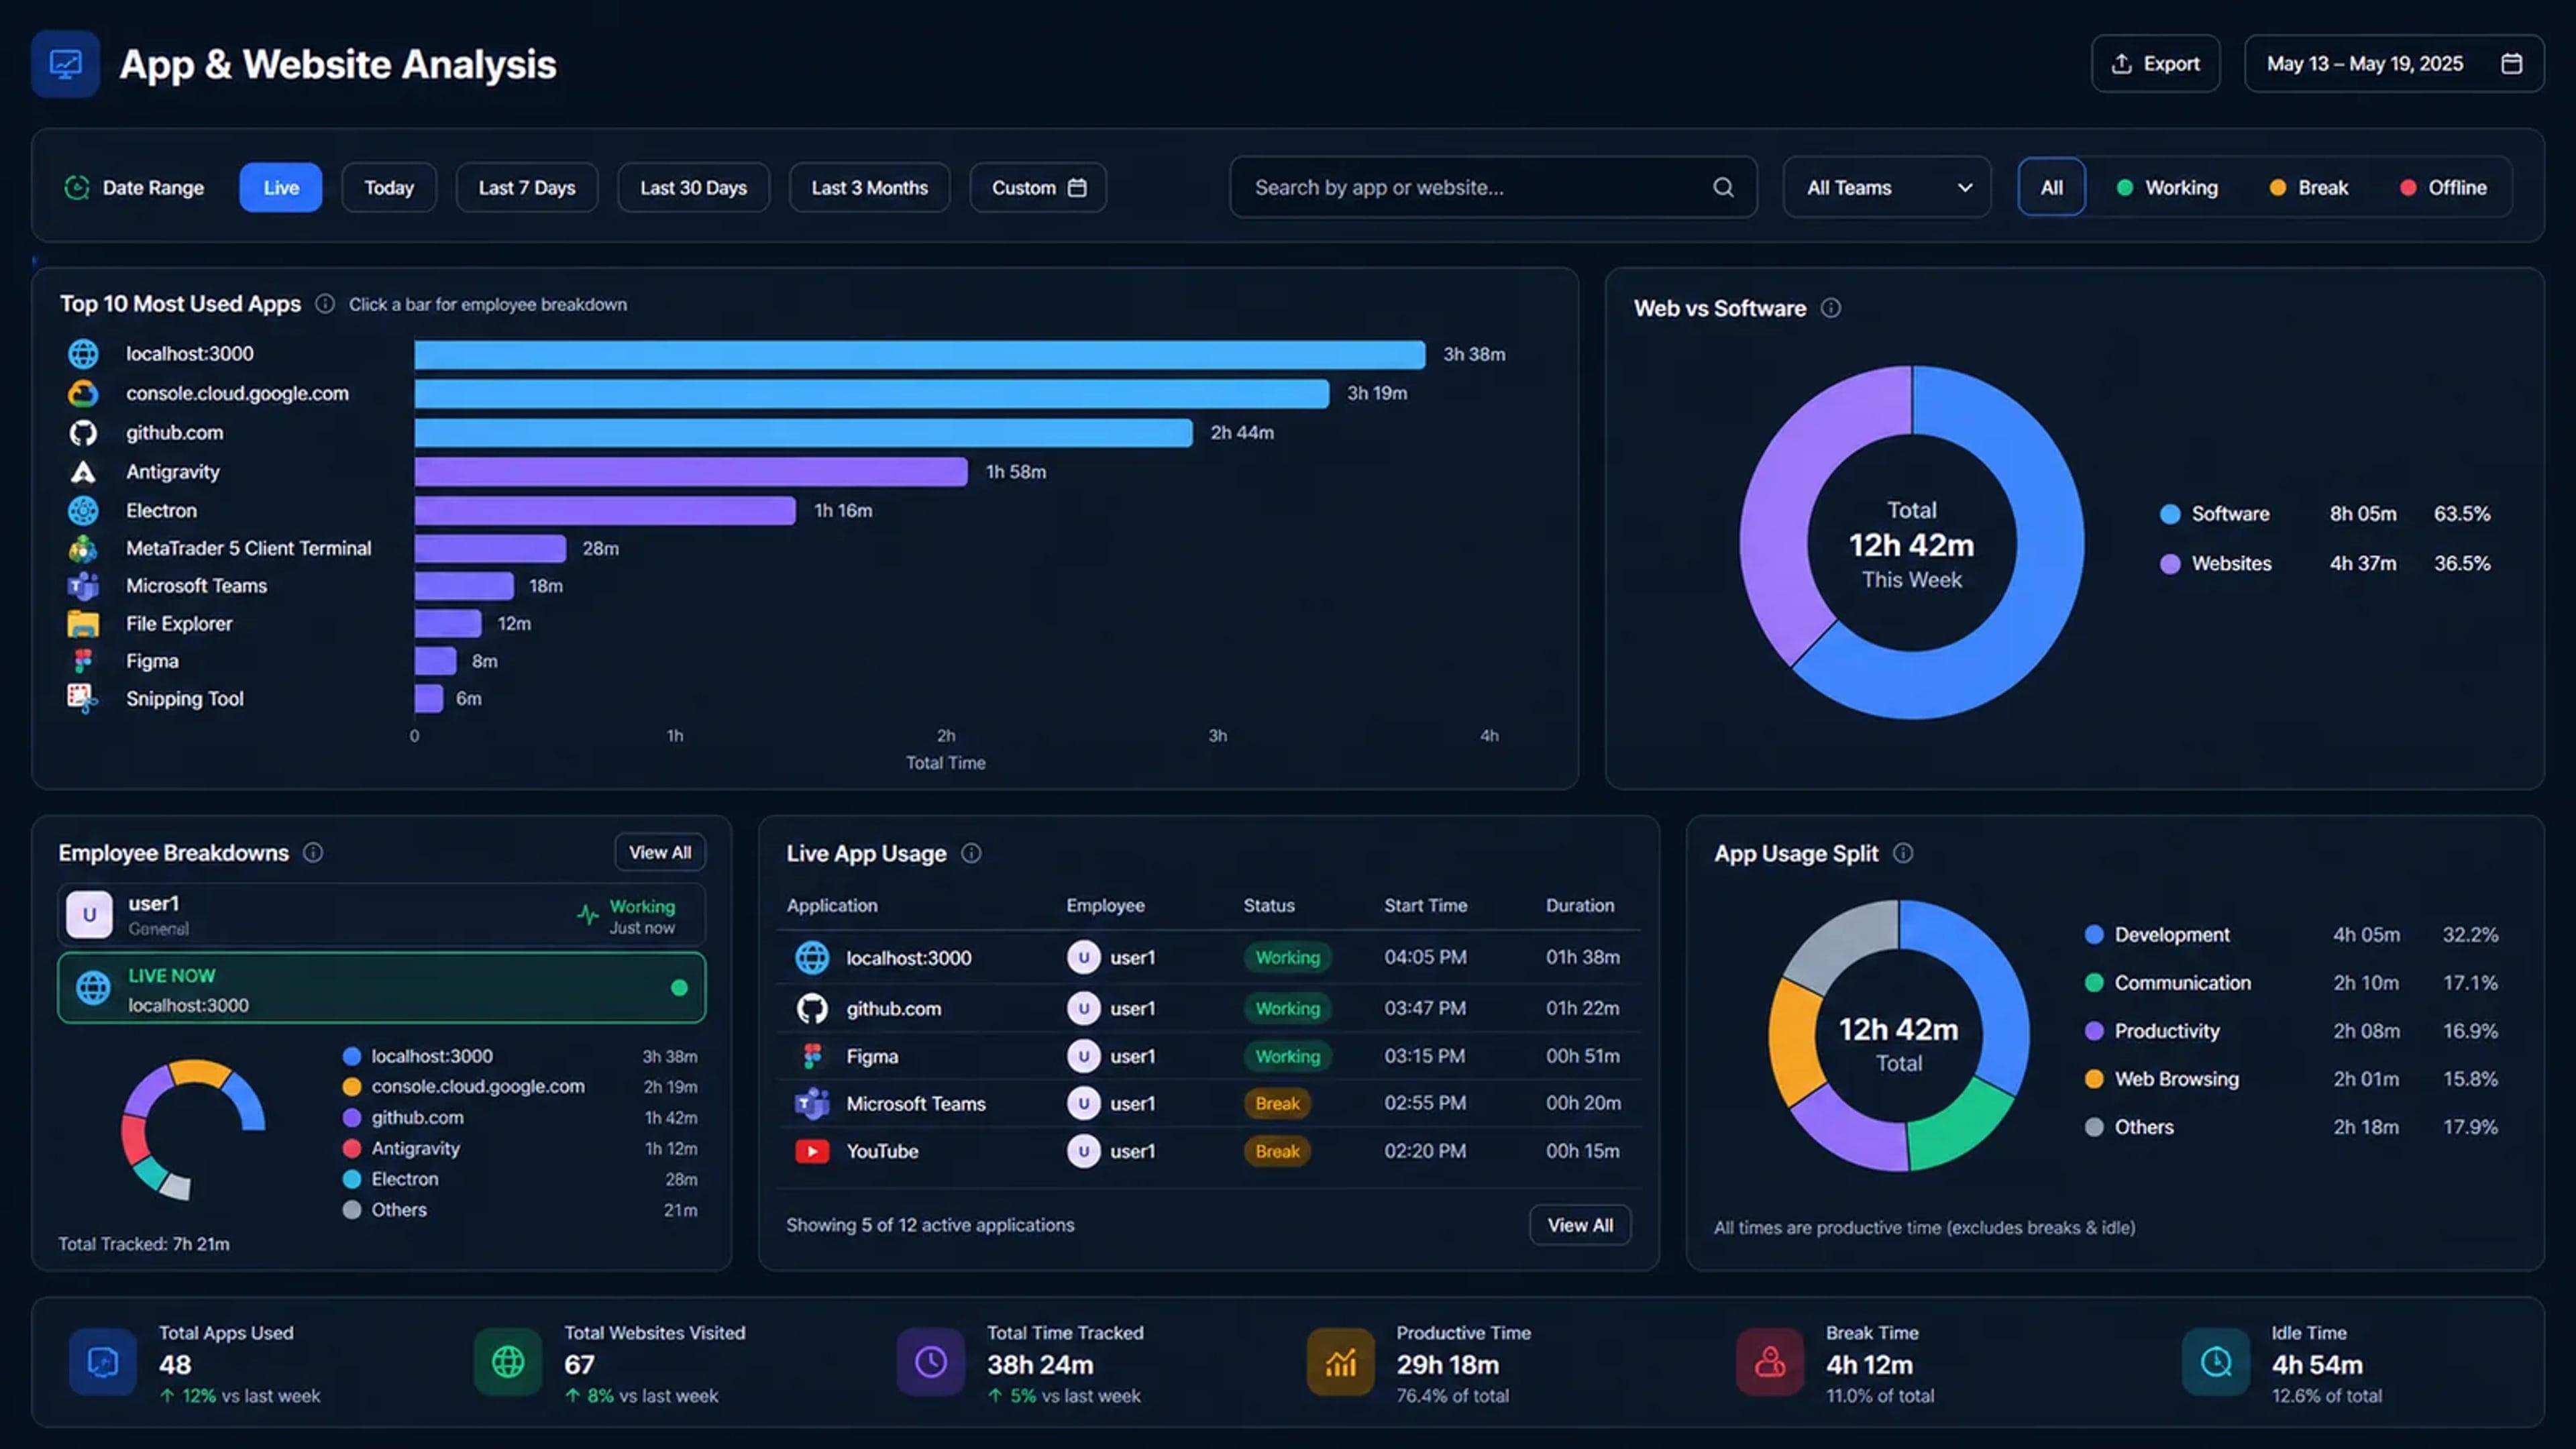Click the Web Browsing legend entry

click(x=2290, y=1079)
